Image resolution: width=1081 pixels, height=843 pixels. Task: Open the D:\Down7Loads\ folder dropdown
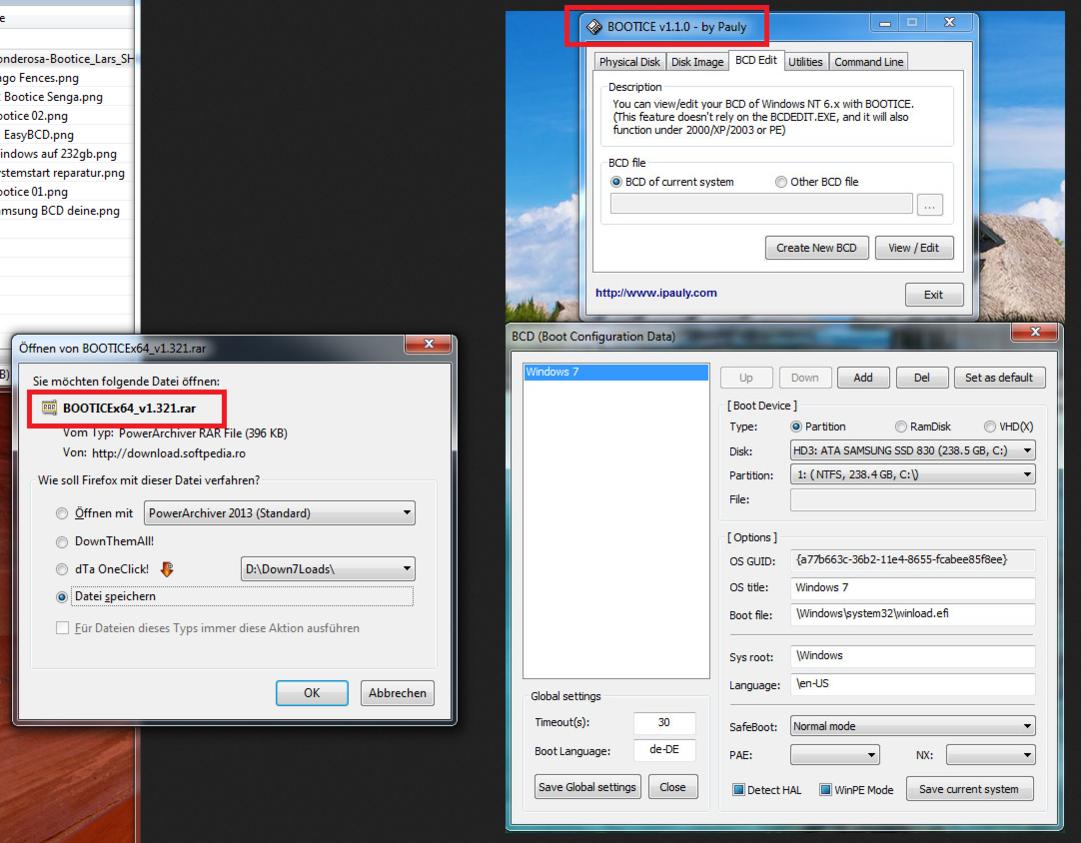point(327,569)
